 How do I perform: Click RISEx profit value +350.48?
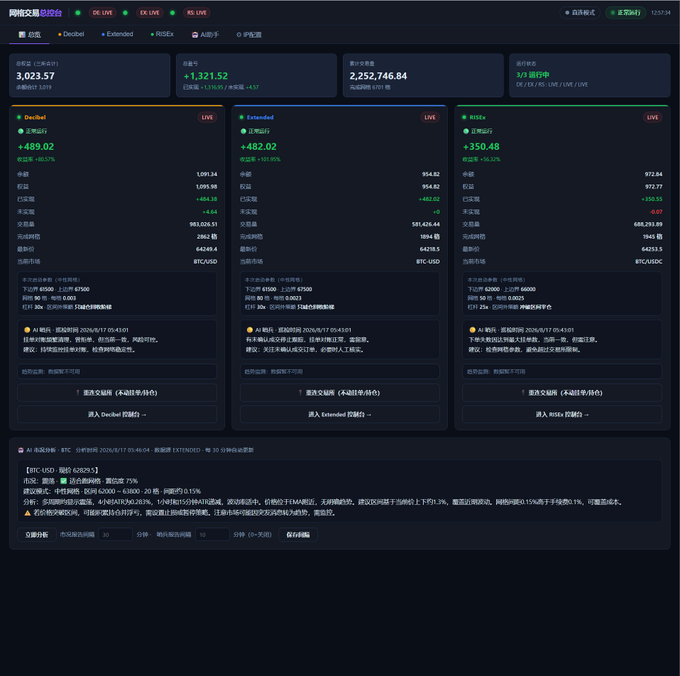(x=481, y=147)
